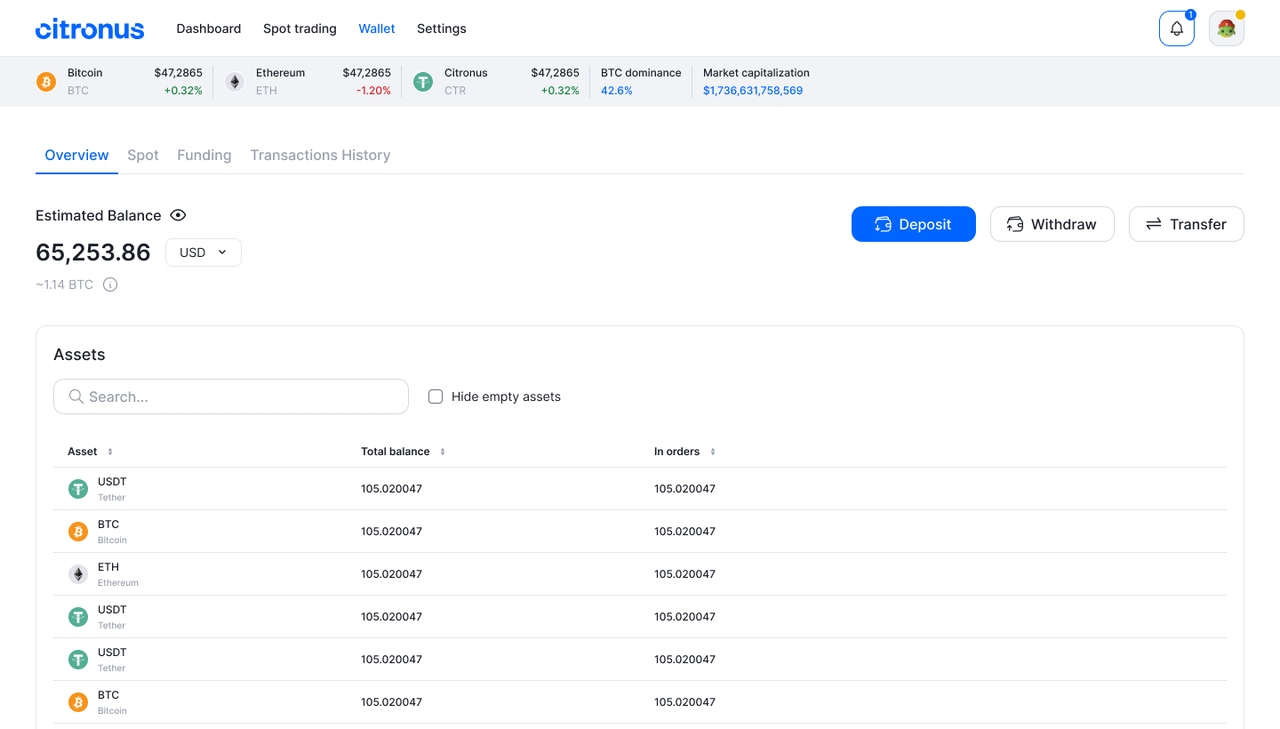Click the Transfer button
Viewport: 1280px width, 729px height.
[1186, 224]
